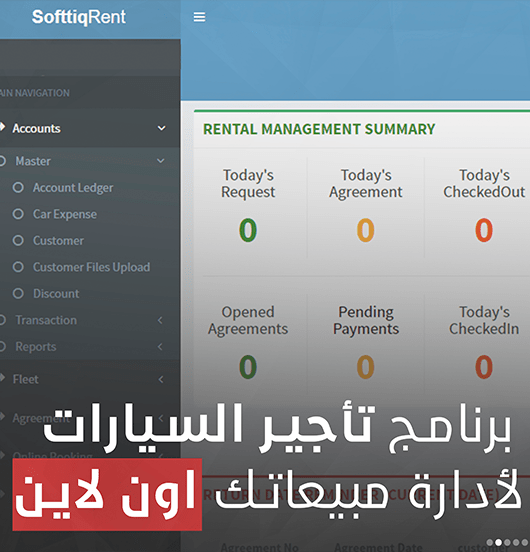The height and width of the screenshot is (552, 530).
Task: Open the Accounts menu item
Action: (x=36, y=128)
